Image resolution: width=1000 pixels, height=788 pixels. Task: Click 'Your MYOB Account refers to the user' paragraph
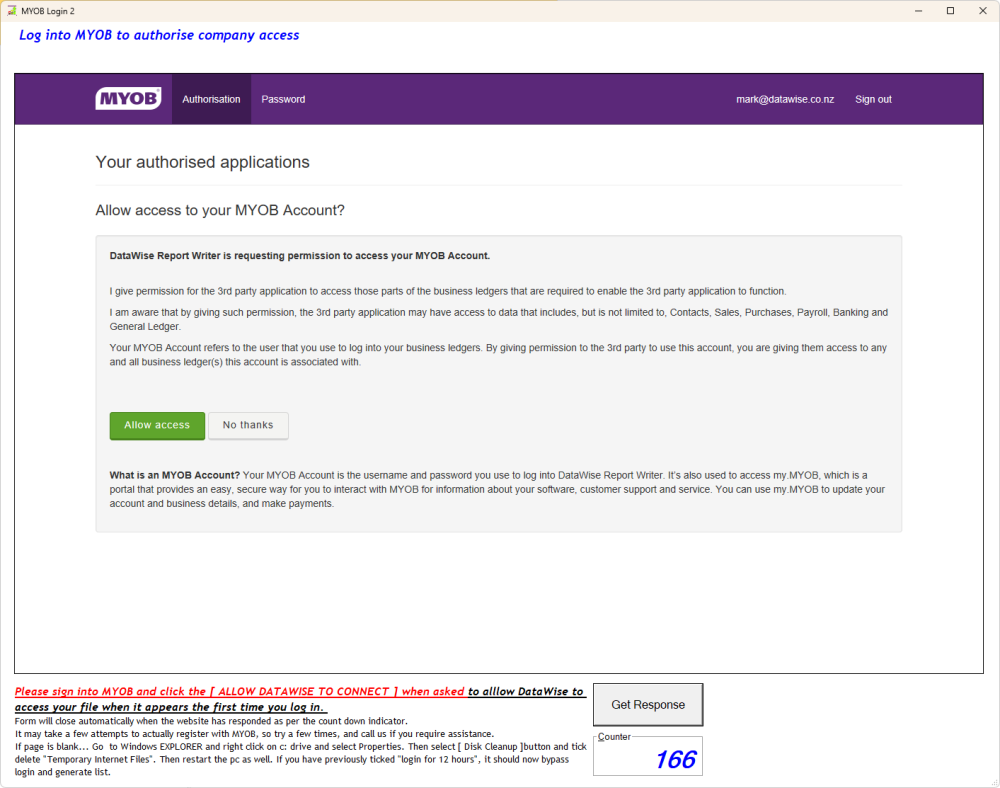[498, 355]
